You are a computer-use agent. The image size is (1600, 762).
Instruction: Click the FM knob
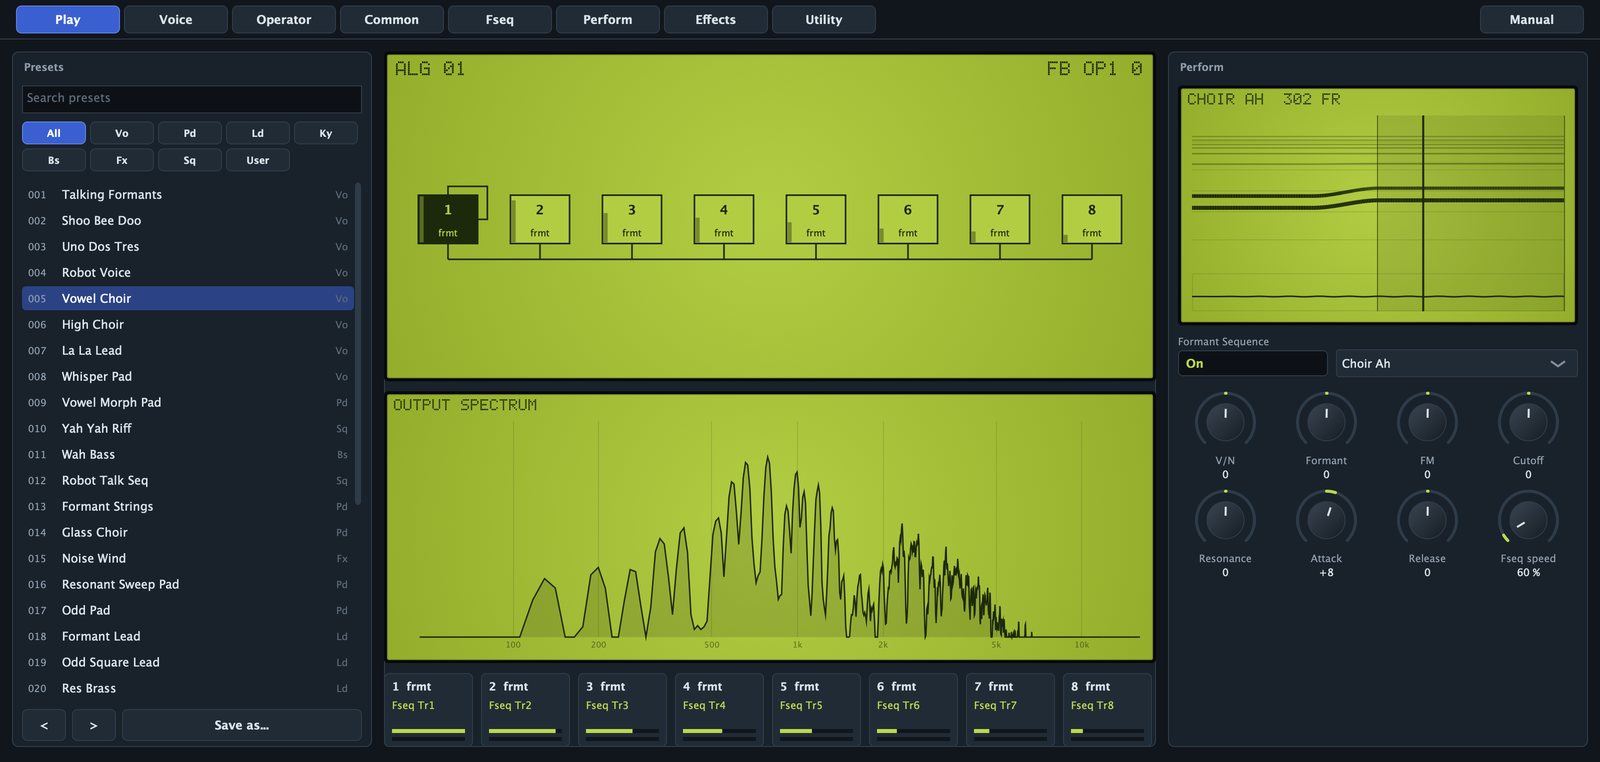[x=1427, y=421]
